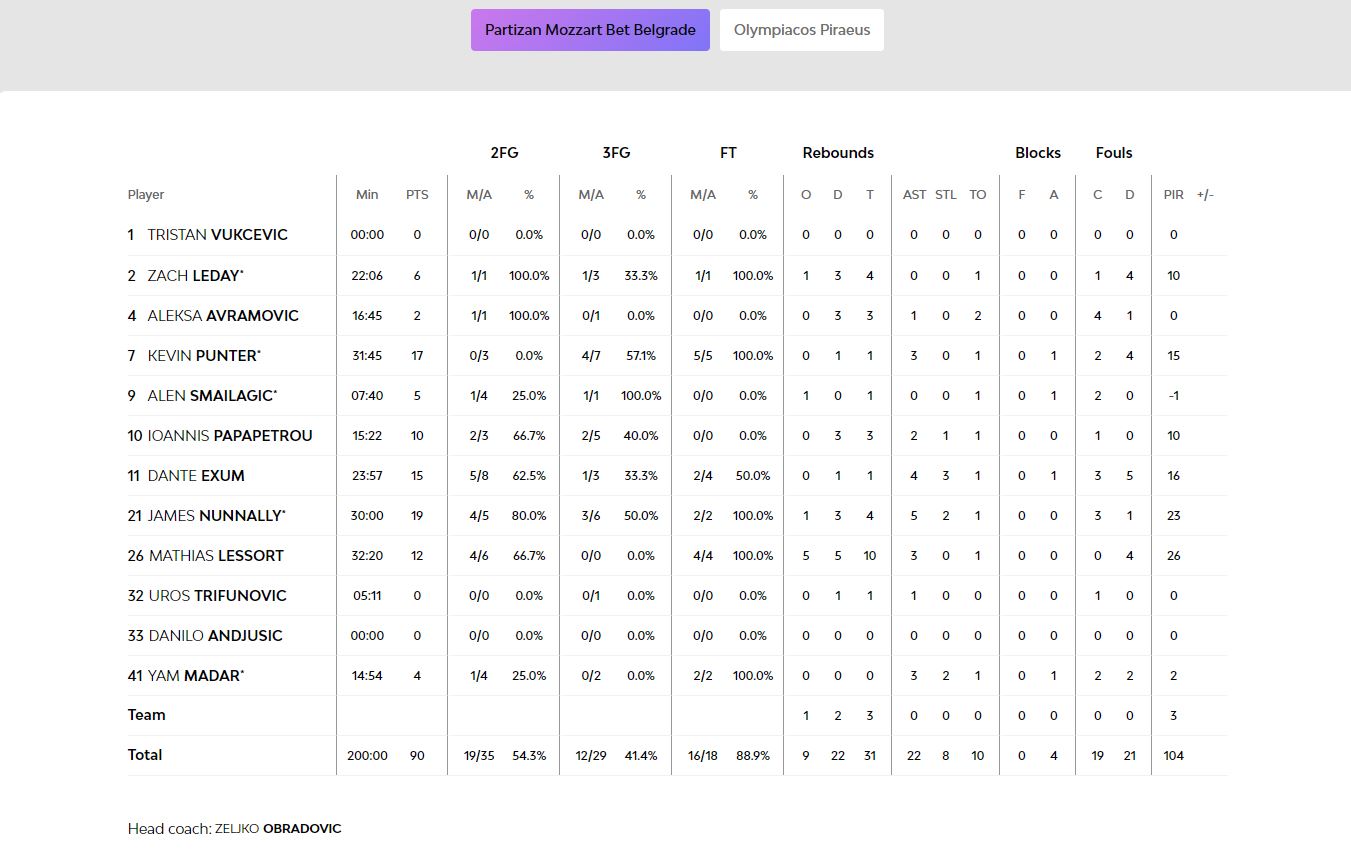Click the AST column header

[x=914, y=195]
